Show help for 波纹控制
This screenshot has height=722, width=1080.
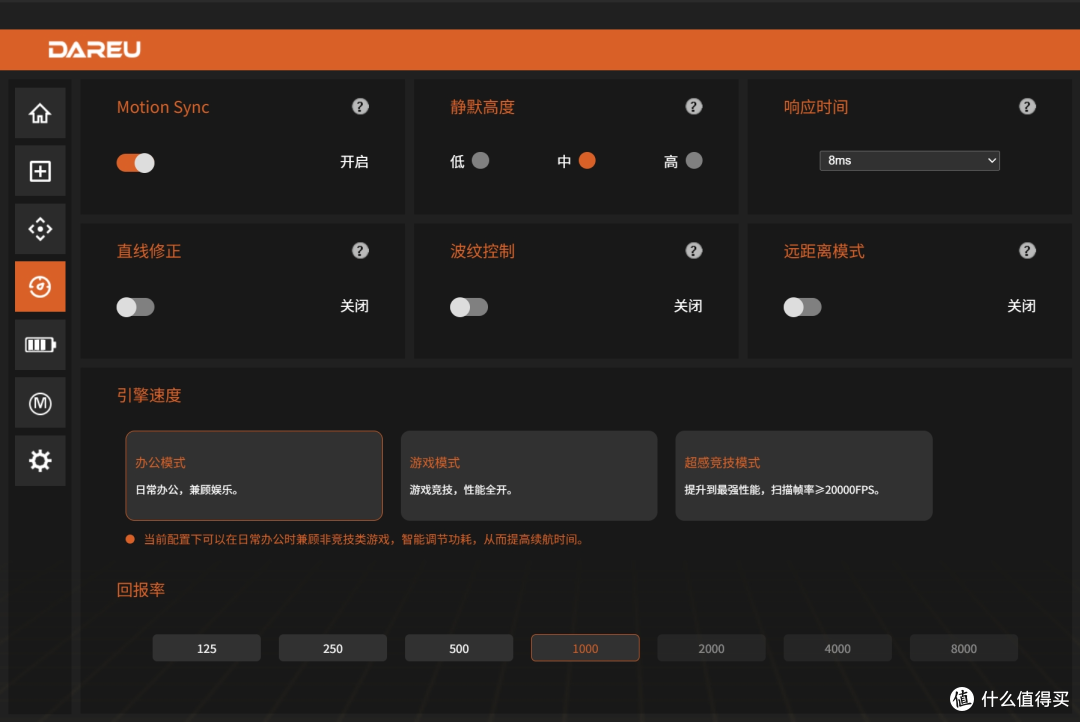694,251
